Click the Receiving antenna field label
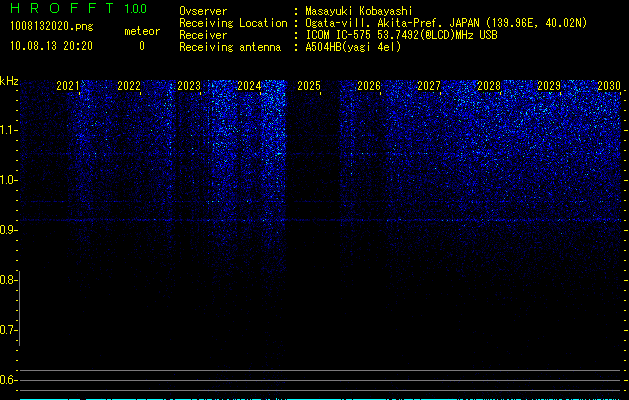Viewport: 629px width, 400px height. coord(230,47)
